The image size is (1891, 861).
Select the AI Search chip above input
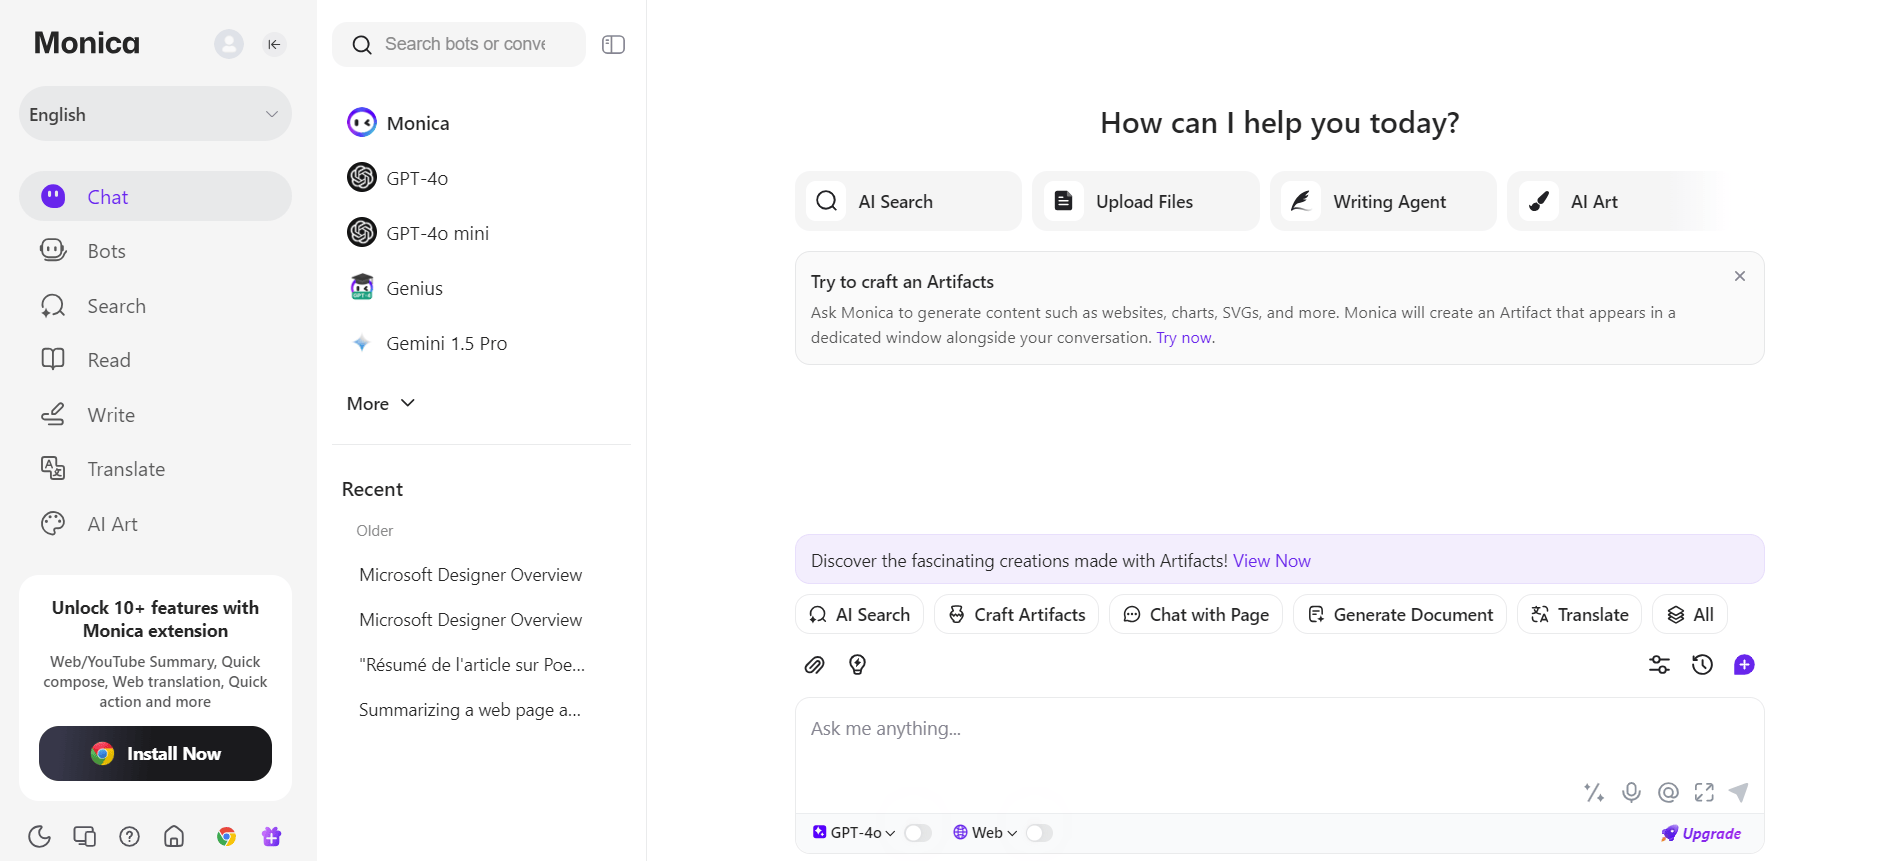[859, 614]
